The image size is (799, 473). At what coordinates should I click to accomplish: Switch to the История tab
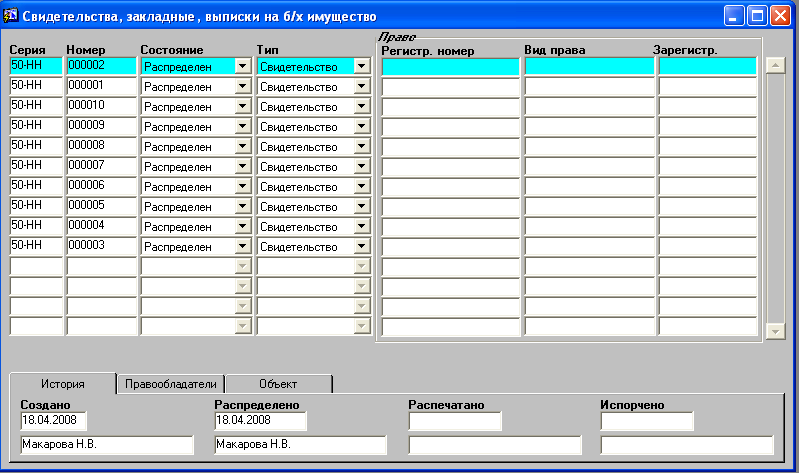[63, 384]
